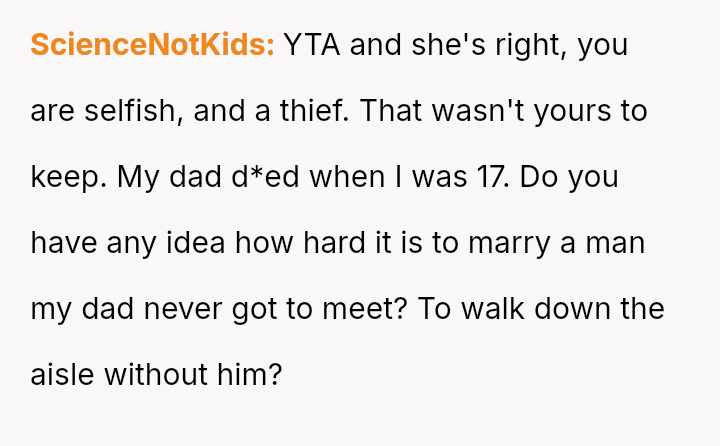The width and height of the screenshot is (720, 446).
Task: Click the word "selfish" in the comment
Action: [x=137, y=111]
